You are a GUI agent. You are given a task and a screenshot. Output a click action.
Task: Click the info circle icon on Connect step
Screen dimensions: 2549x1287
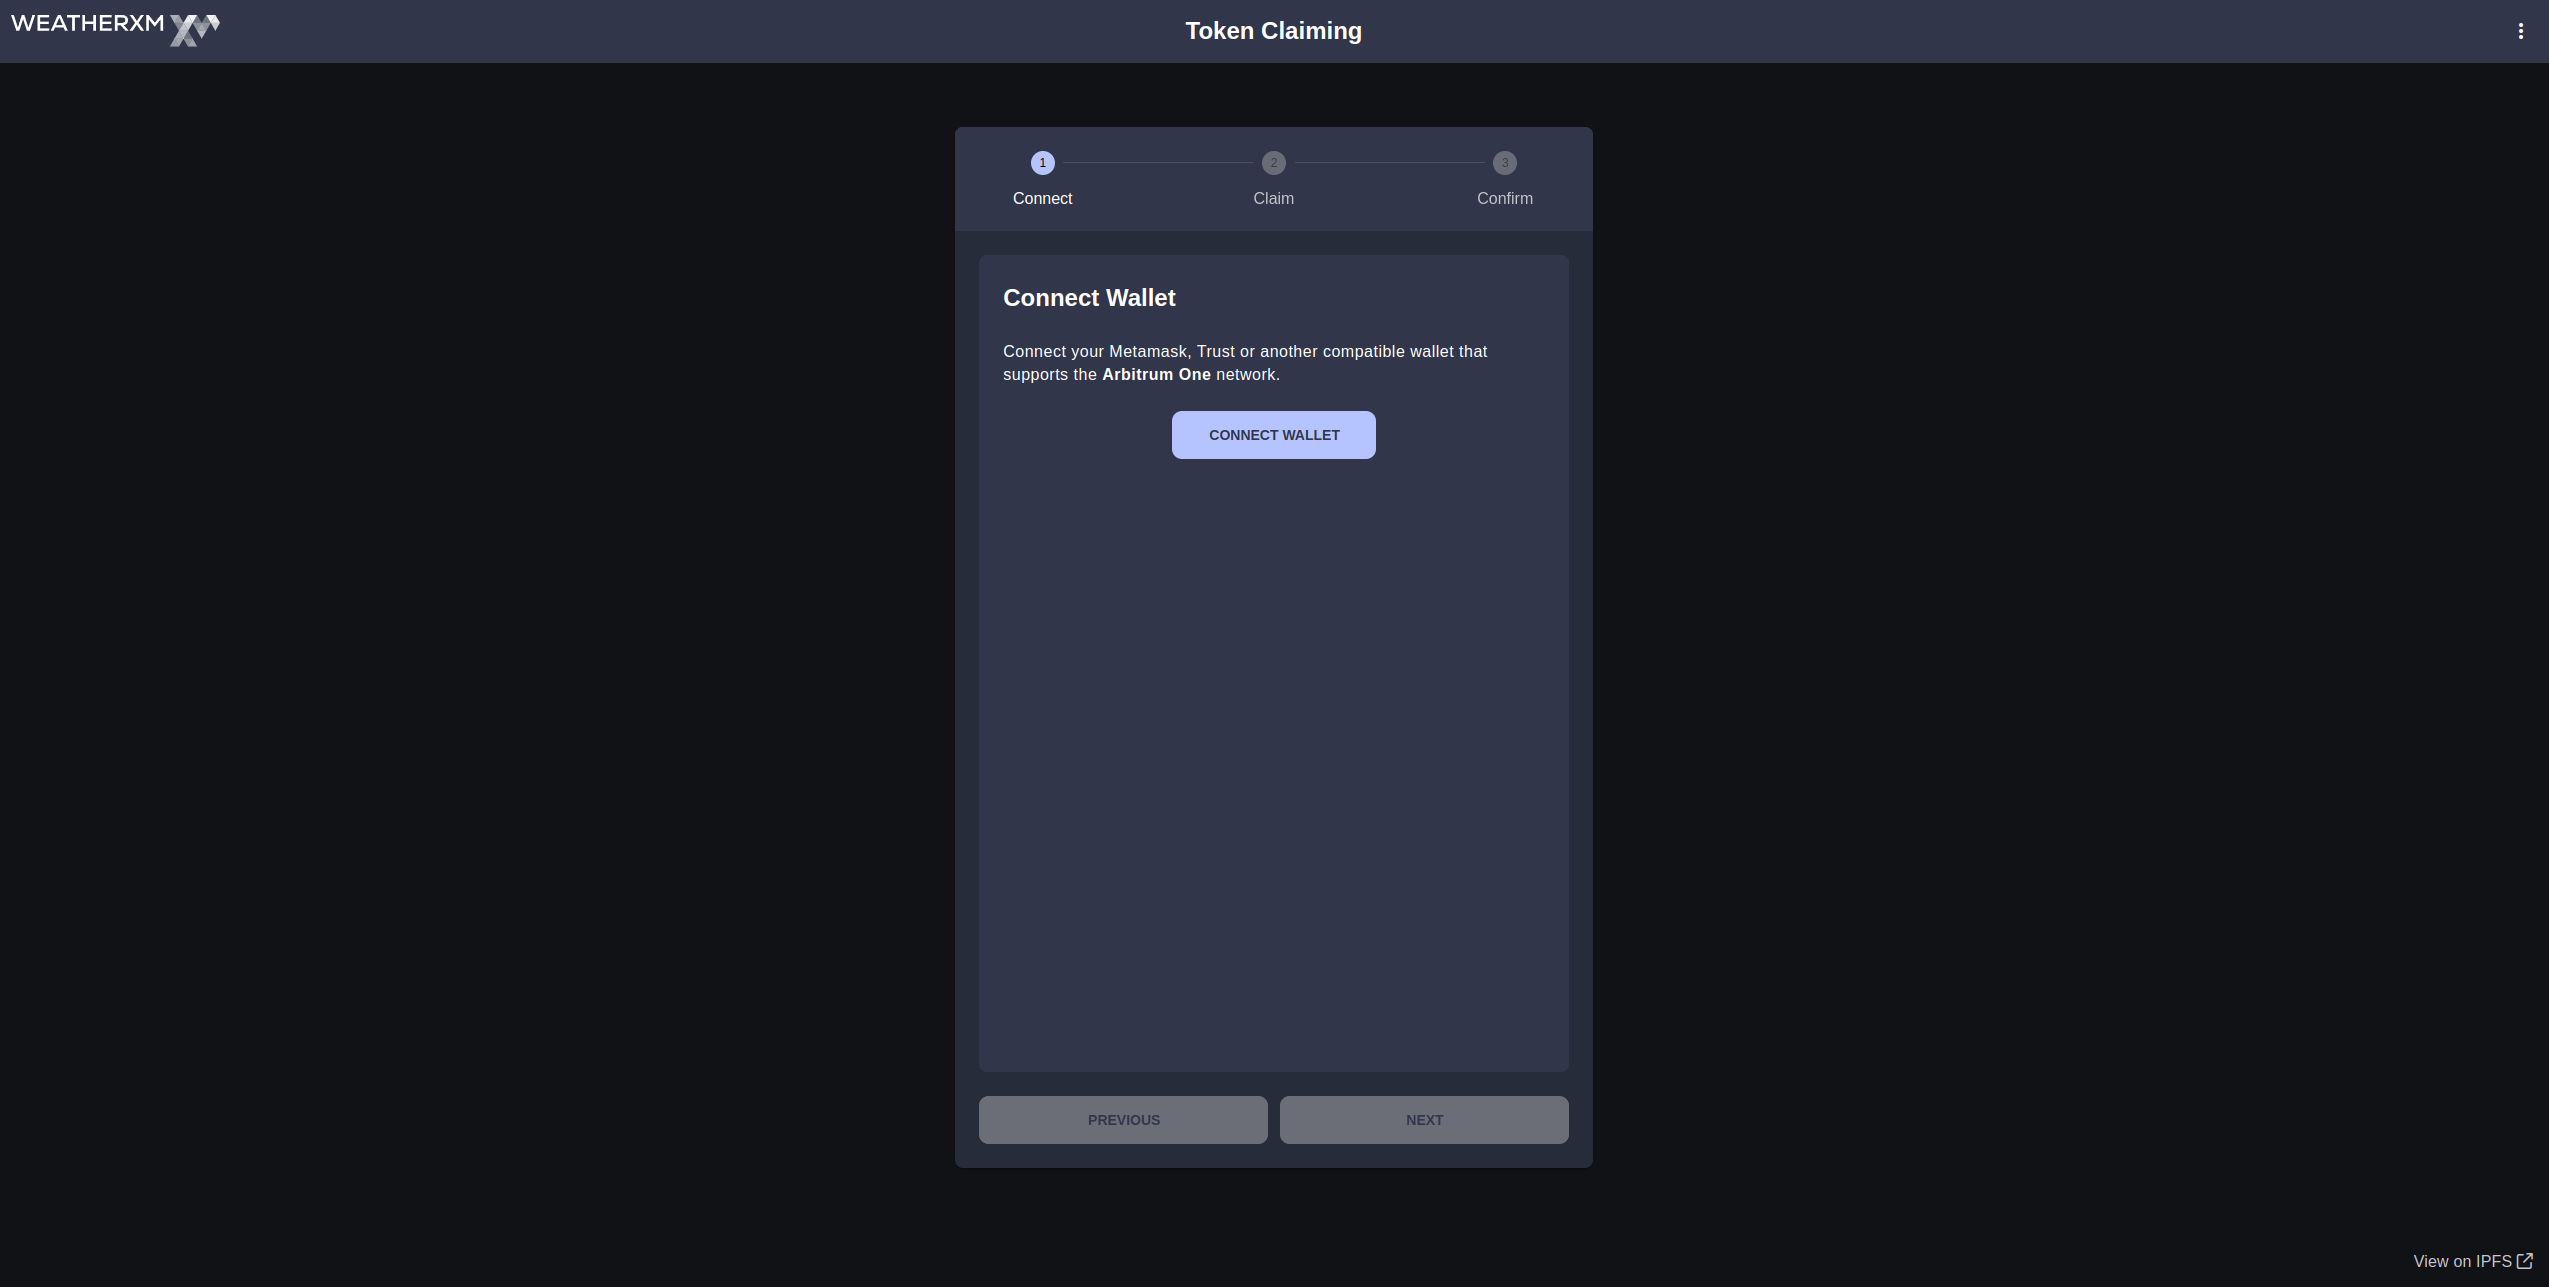[x=1042, y=164]
